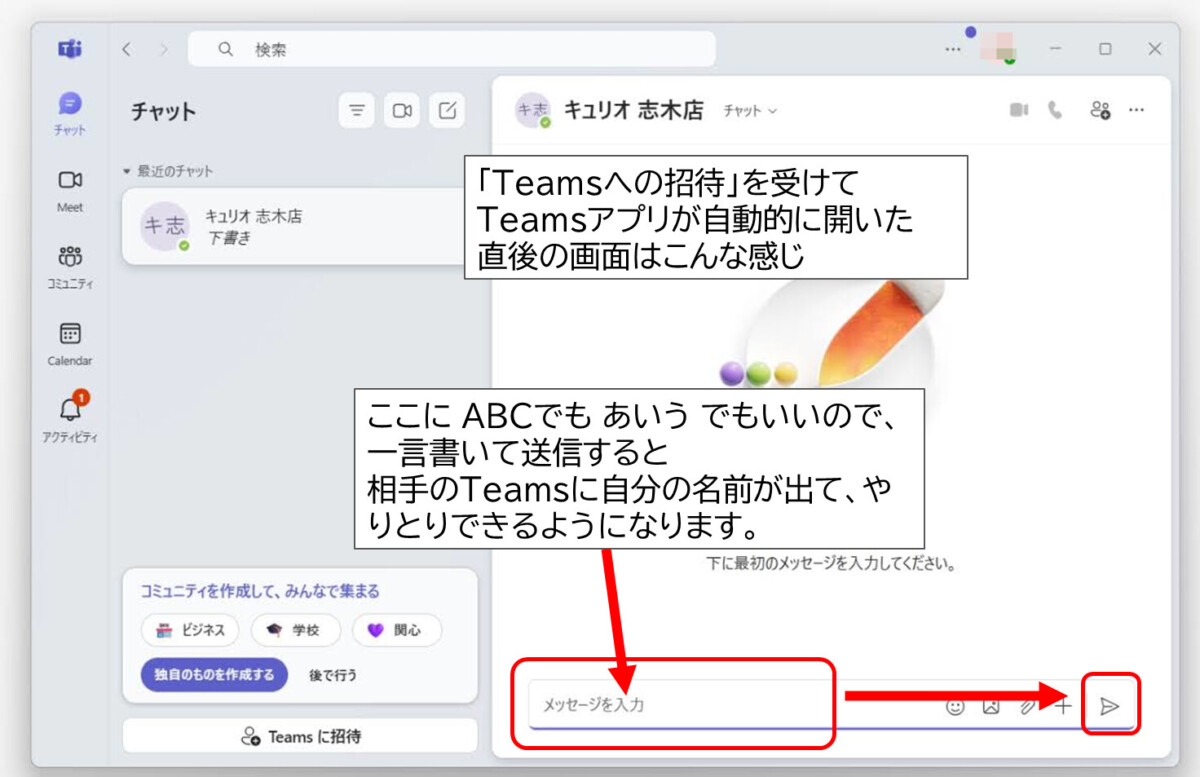Viewport: 1200px width, 777px height.
Task: Open Activity (アクティビティ) bell icon
Action: pos(70,419)
